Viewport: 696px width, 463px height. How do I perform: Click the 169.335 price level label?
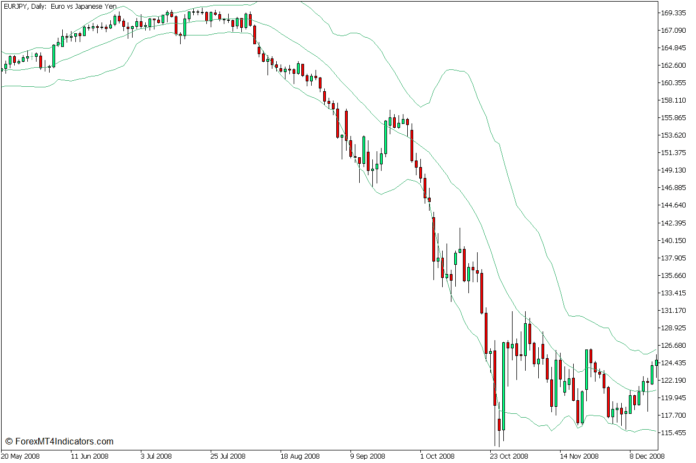coord(675,13)
